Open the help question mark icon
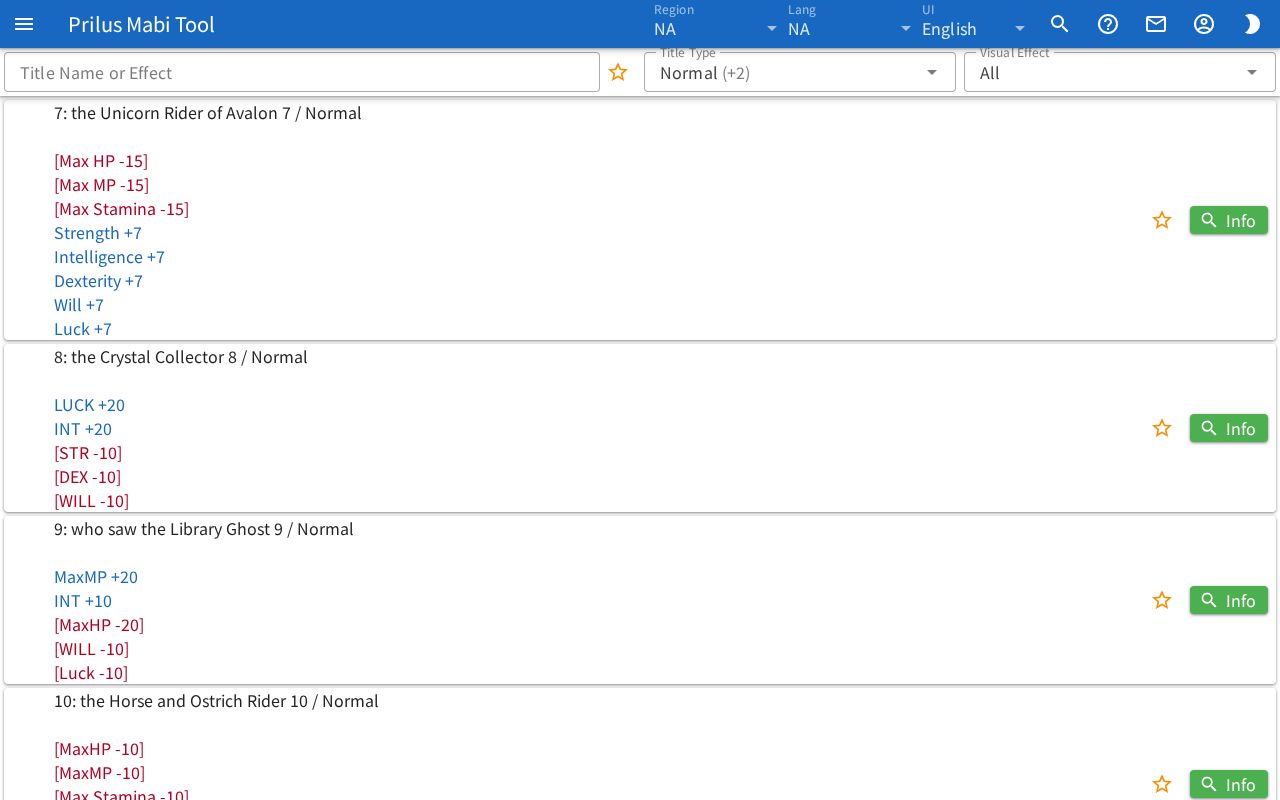This screenshot has width=1280, height=800. click(x=1108, y=24)
